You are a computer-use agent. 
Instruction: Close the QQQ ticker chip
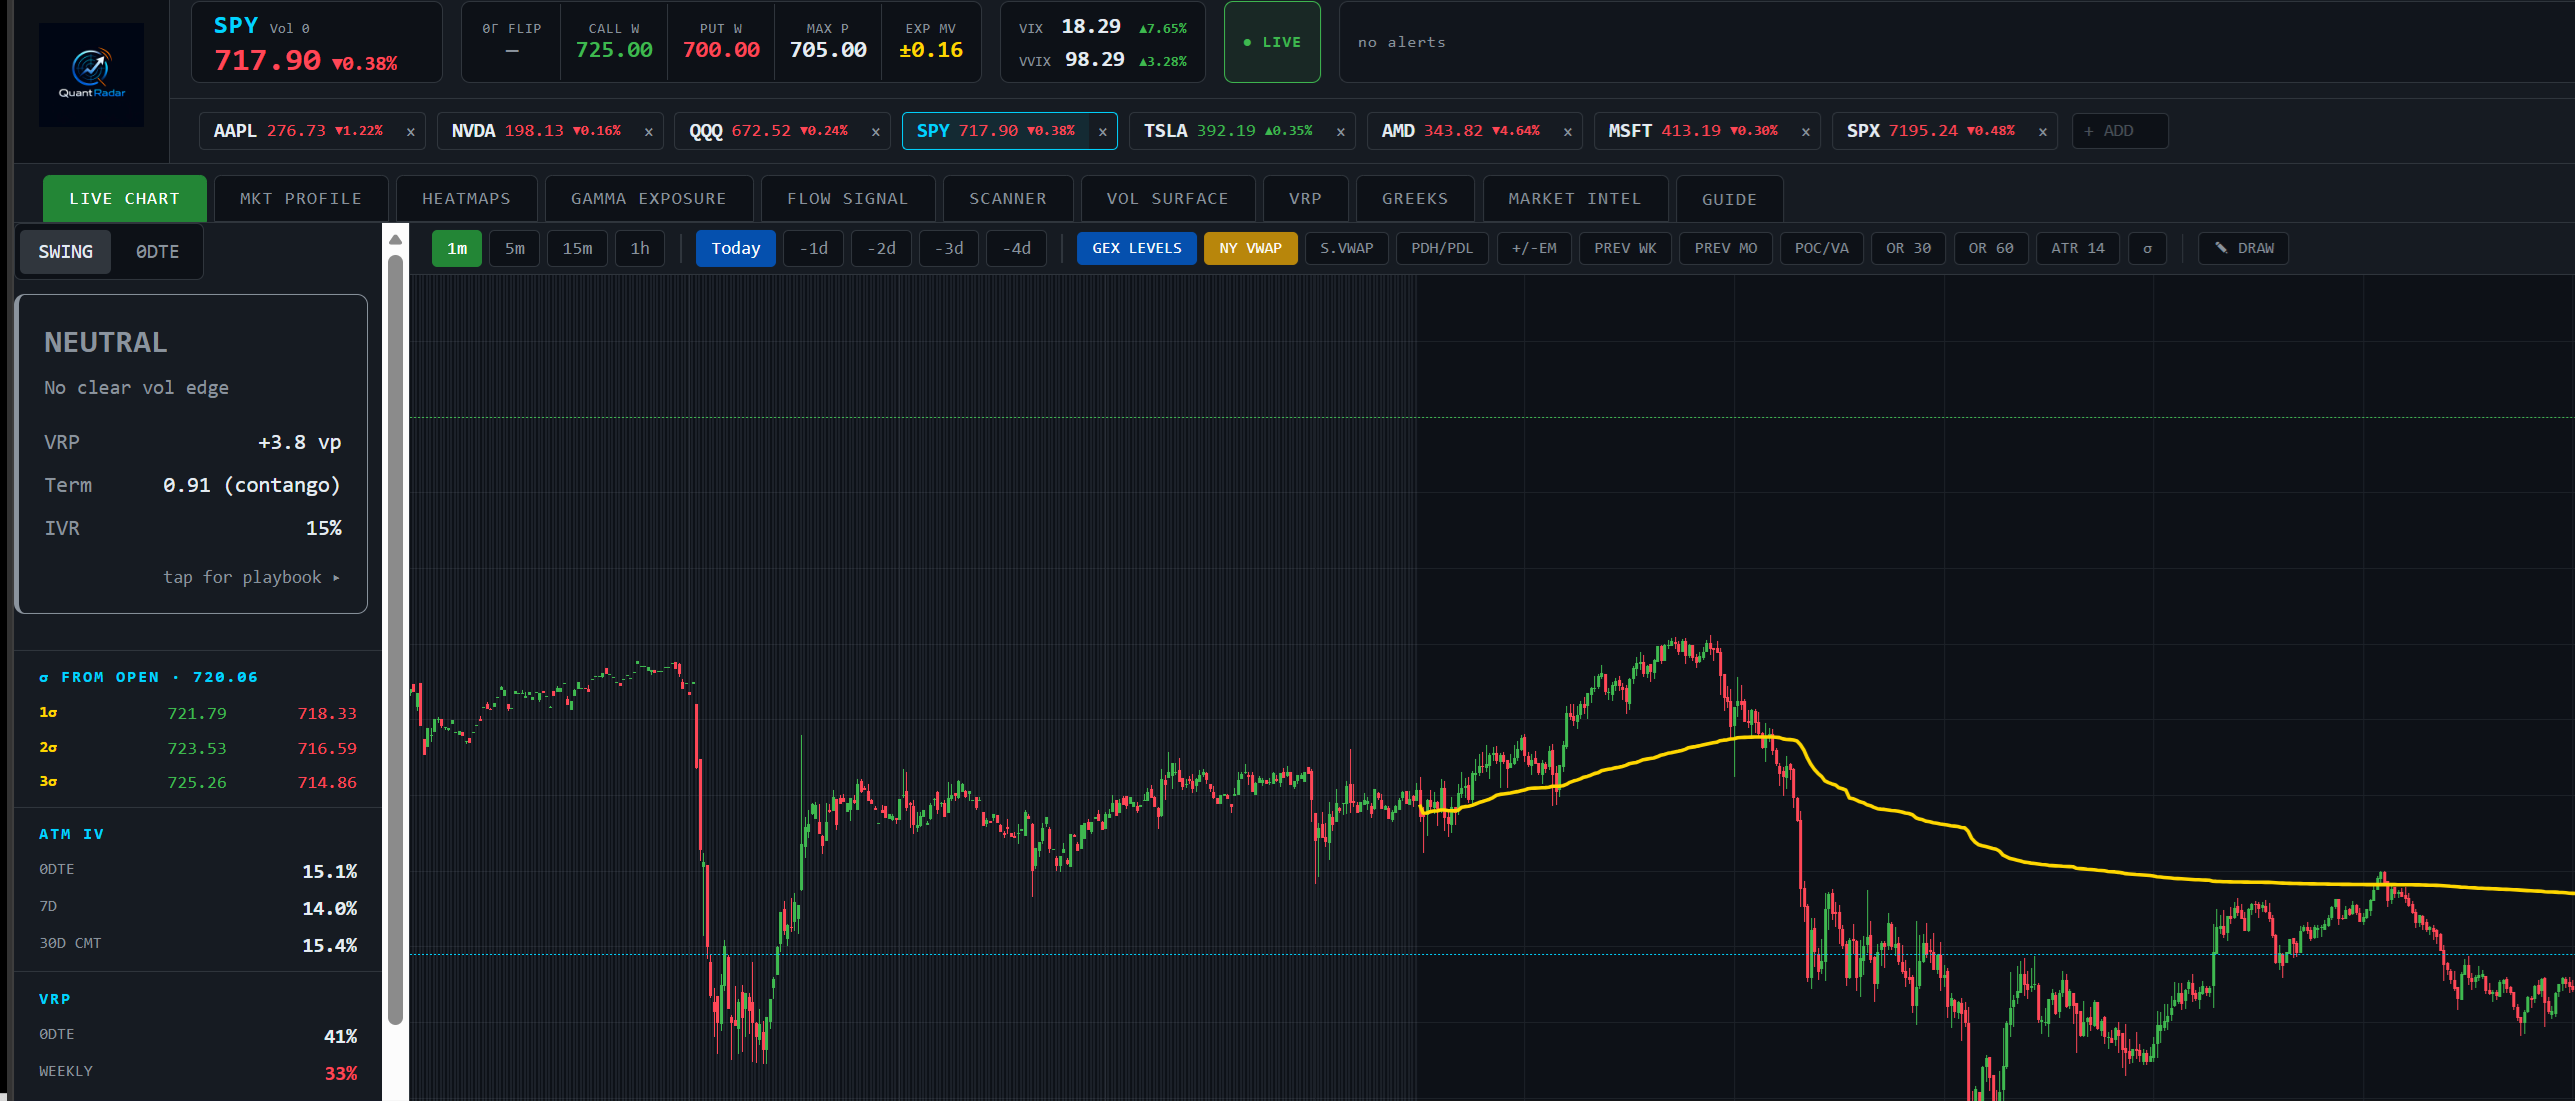coord(875,132)
